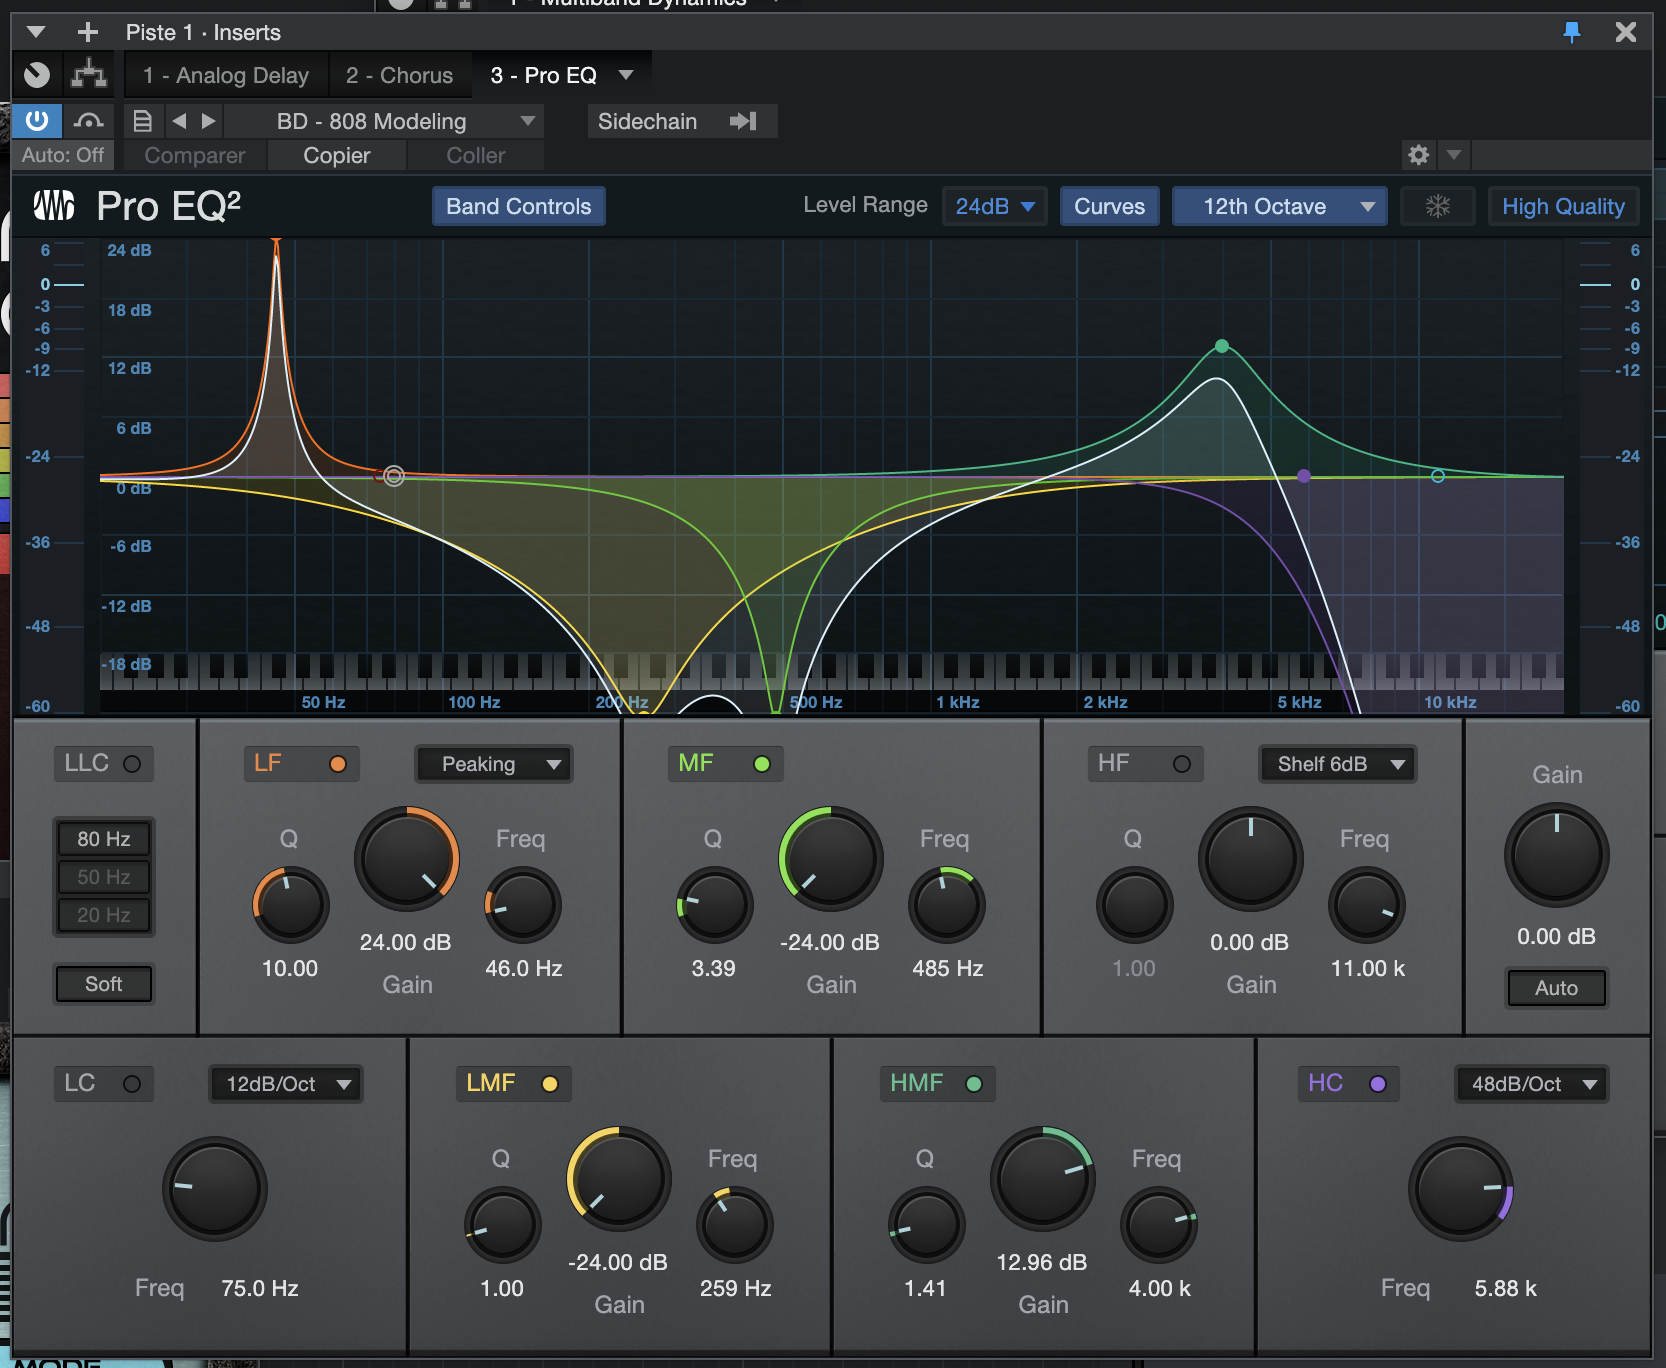The height and width of the screenshot is (1368, 1666).
Task: Select 80 Hz LLC frequency
Action: (x=104, y=839)
